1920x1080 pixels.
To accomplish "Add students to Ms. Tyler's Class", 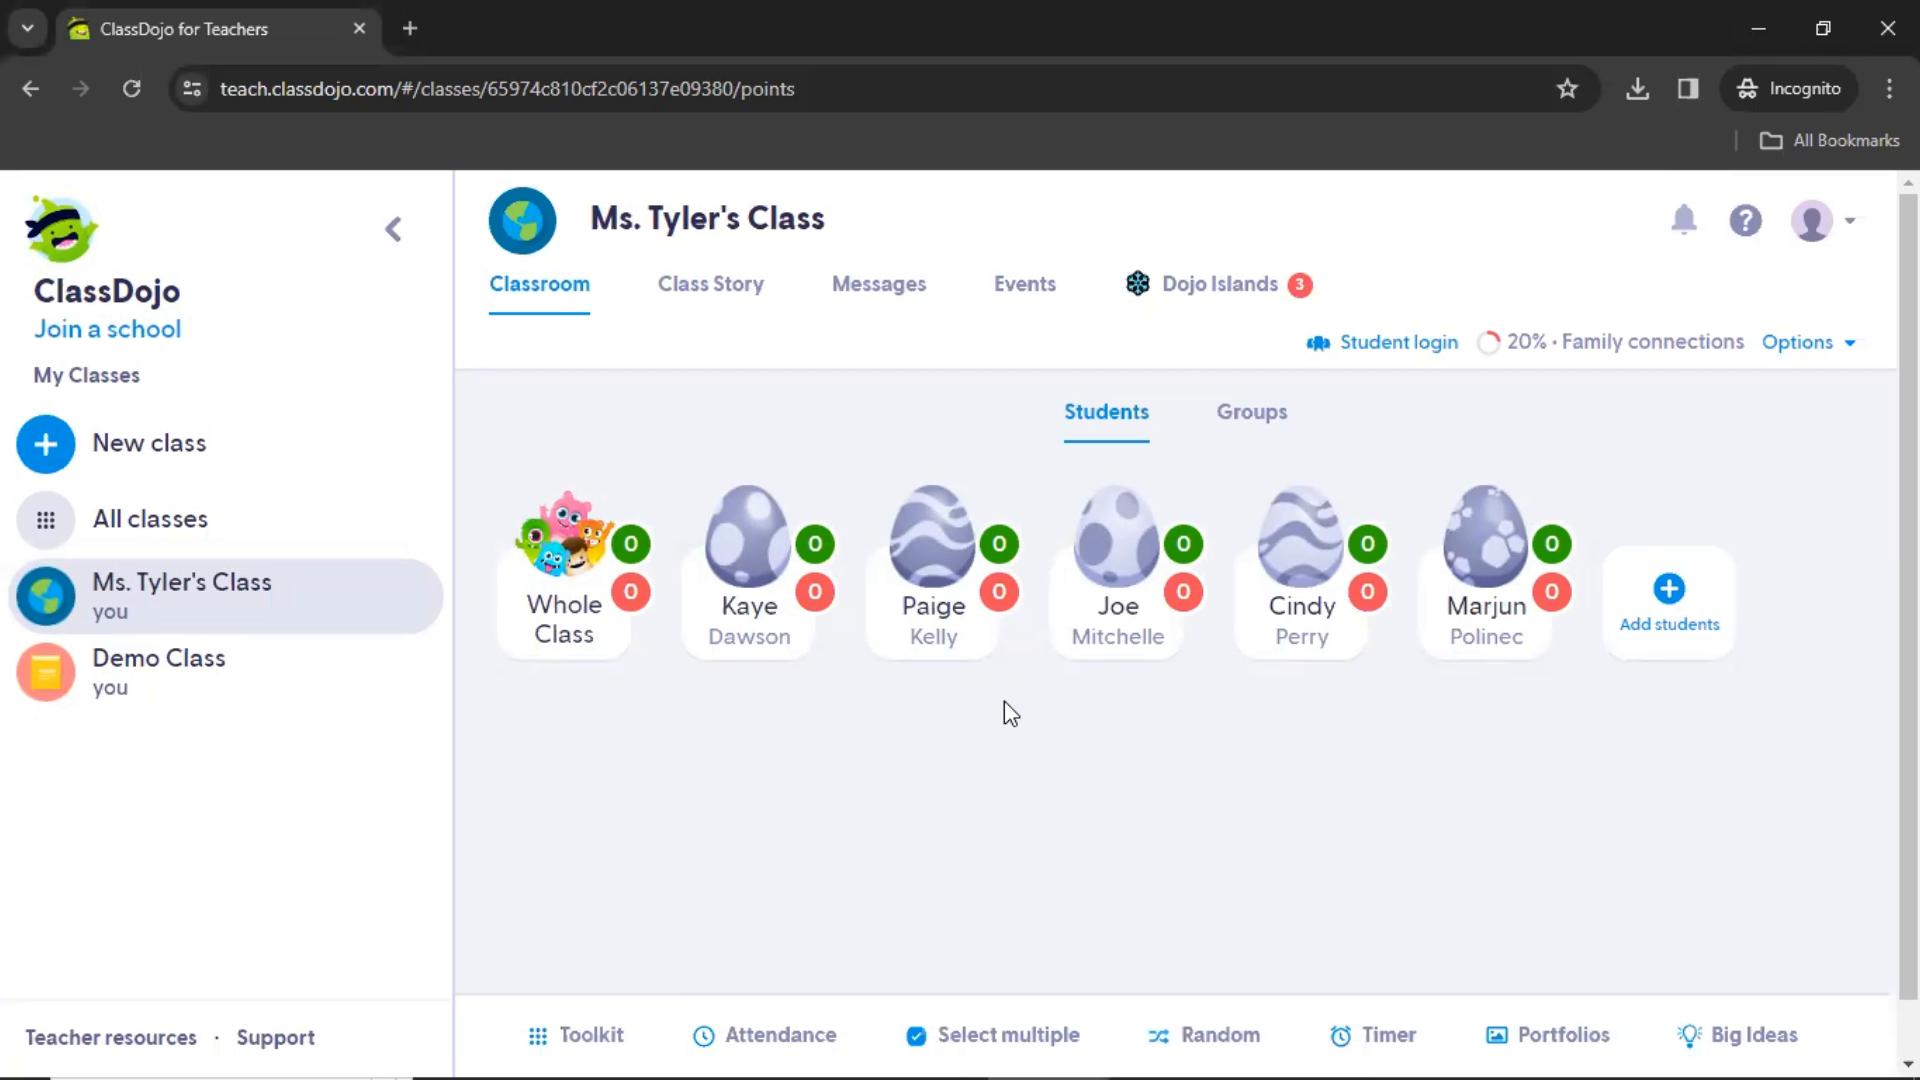I will point(1668,601).
